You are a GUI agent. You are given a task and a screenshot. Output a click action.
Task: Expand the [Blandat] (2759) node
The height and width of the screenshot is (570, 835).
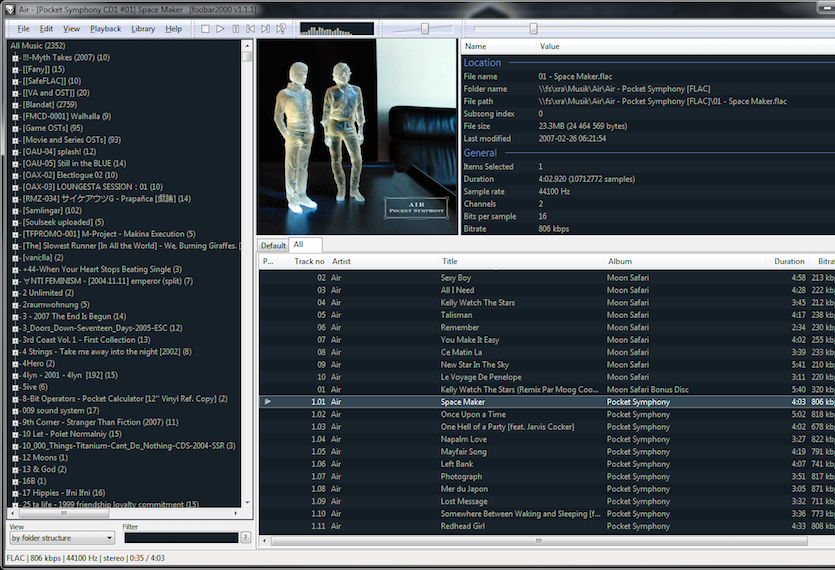click(15, 105)
